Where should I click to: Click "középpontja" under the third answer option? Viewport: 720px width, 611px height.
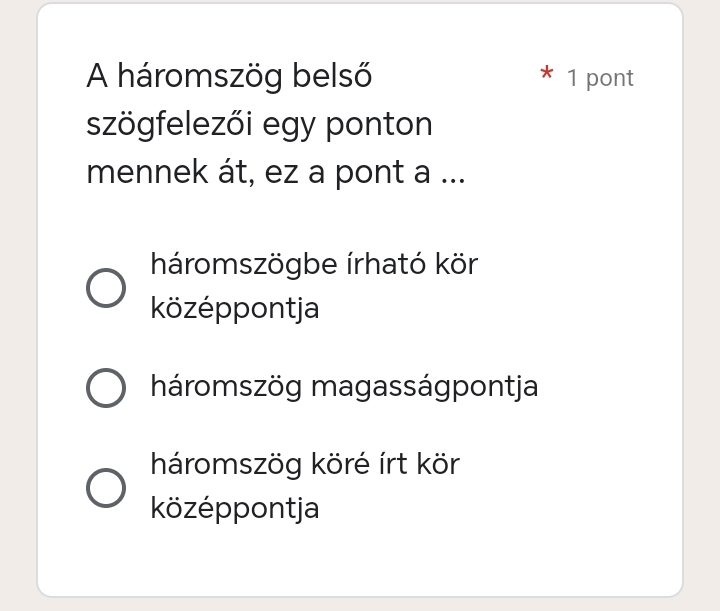tap(235, 508)
